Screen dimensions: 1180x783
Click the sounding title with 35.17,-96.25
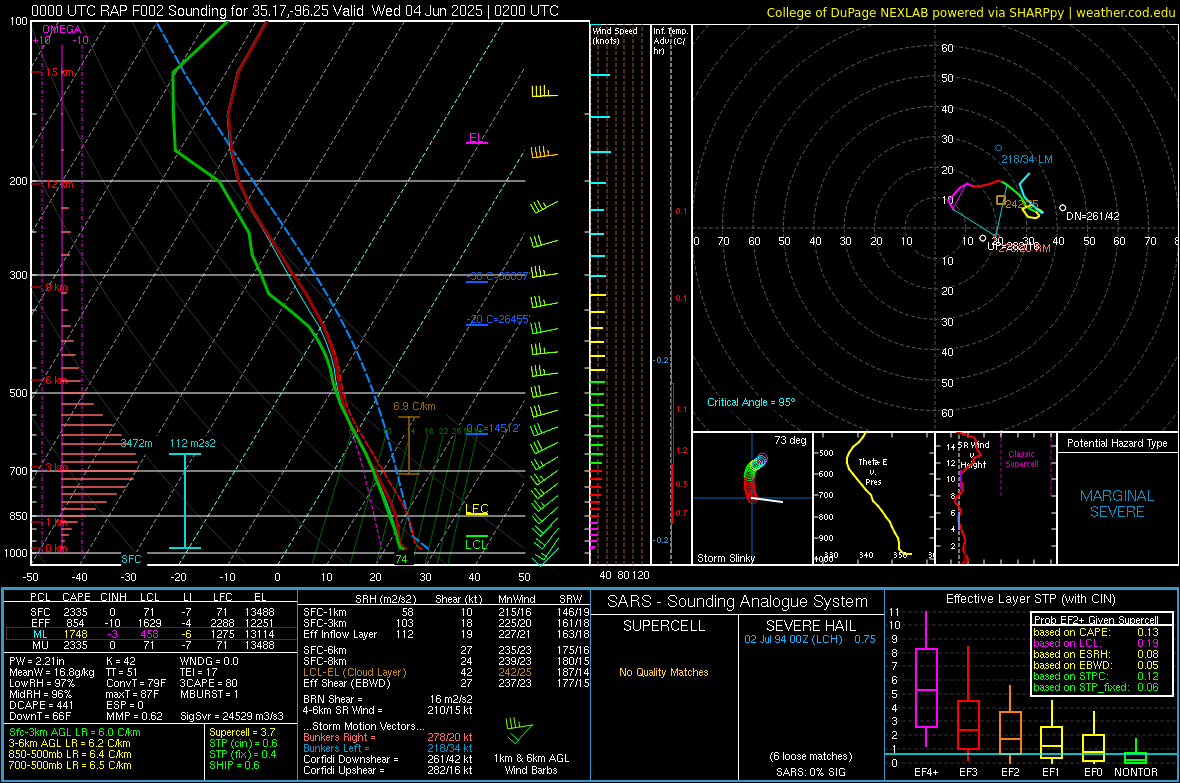click(x=295, y=11)
